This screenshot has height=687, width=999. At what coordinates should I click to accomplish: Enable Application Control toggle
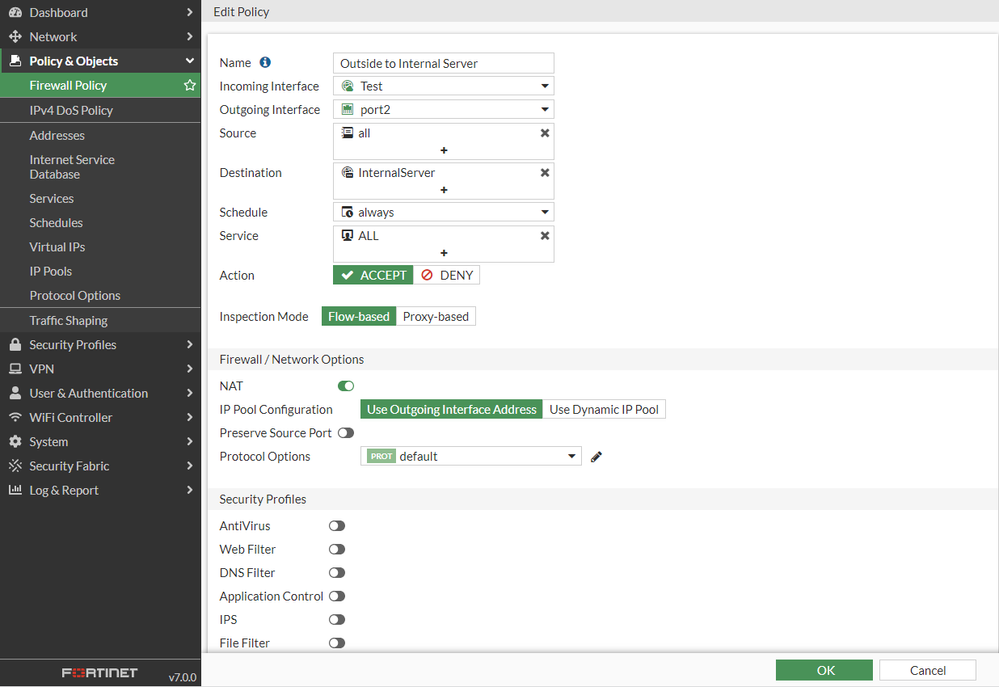pyautogui.click(x=336, y=596)
